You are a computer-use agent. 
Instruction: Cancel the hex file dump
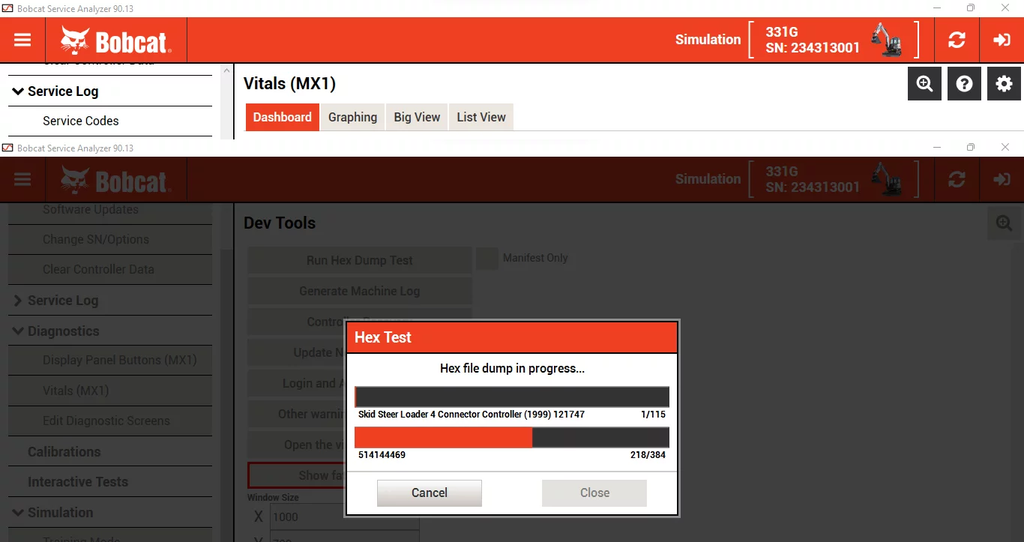[429, 492]
